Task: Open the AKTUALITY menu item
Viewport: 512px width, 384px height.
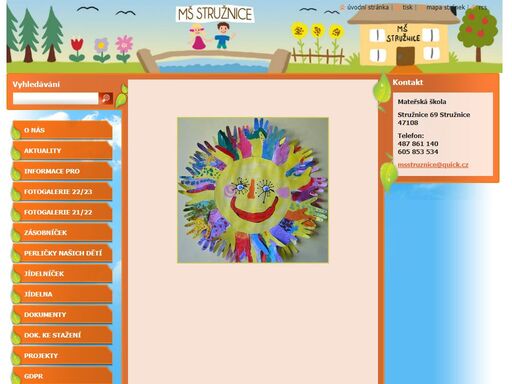Action: [x=62, y=151]
